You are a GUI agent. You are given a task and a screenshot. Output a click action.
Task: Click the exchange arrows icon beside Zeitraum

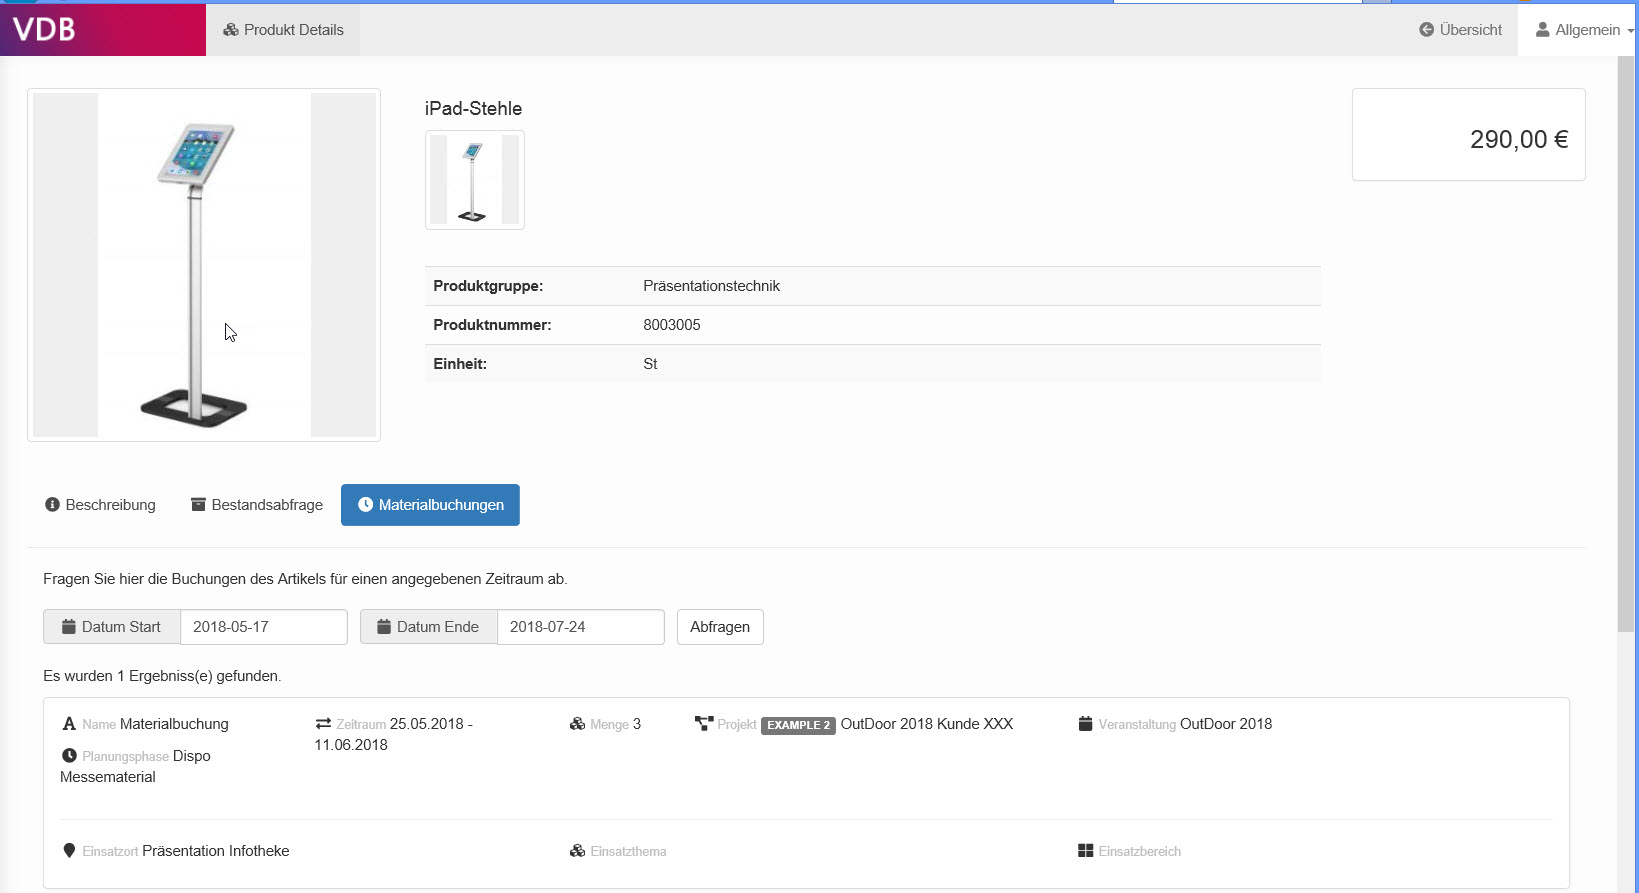point(323,724)
